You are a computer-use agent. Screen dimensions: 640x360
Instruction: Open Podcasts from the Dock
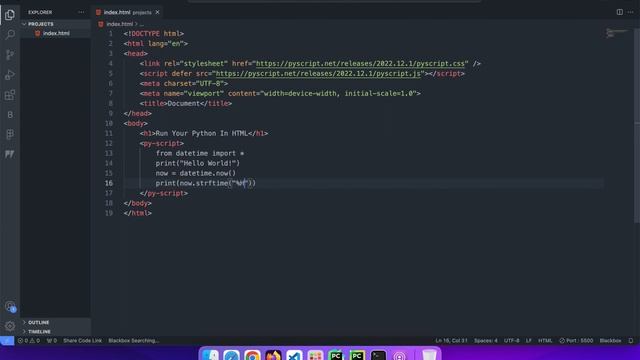[x=399, y=356]
